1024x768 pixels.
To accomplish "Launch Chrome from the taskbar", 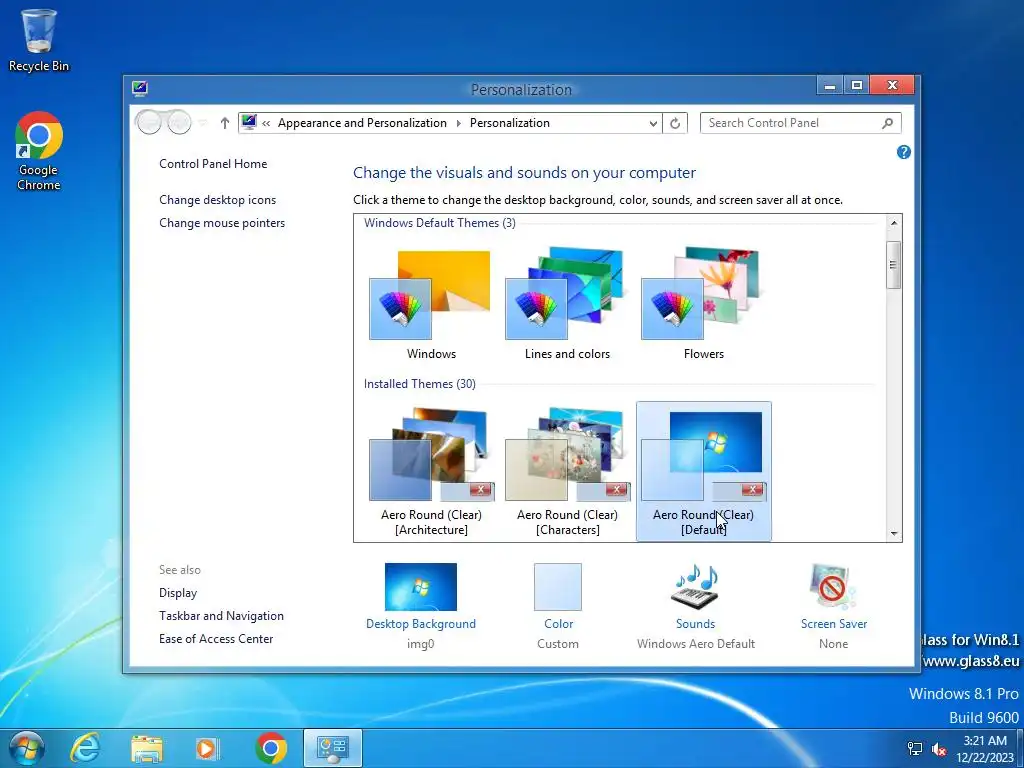I will [271, 748].
